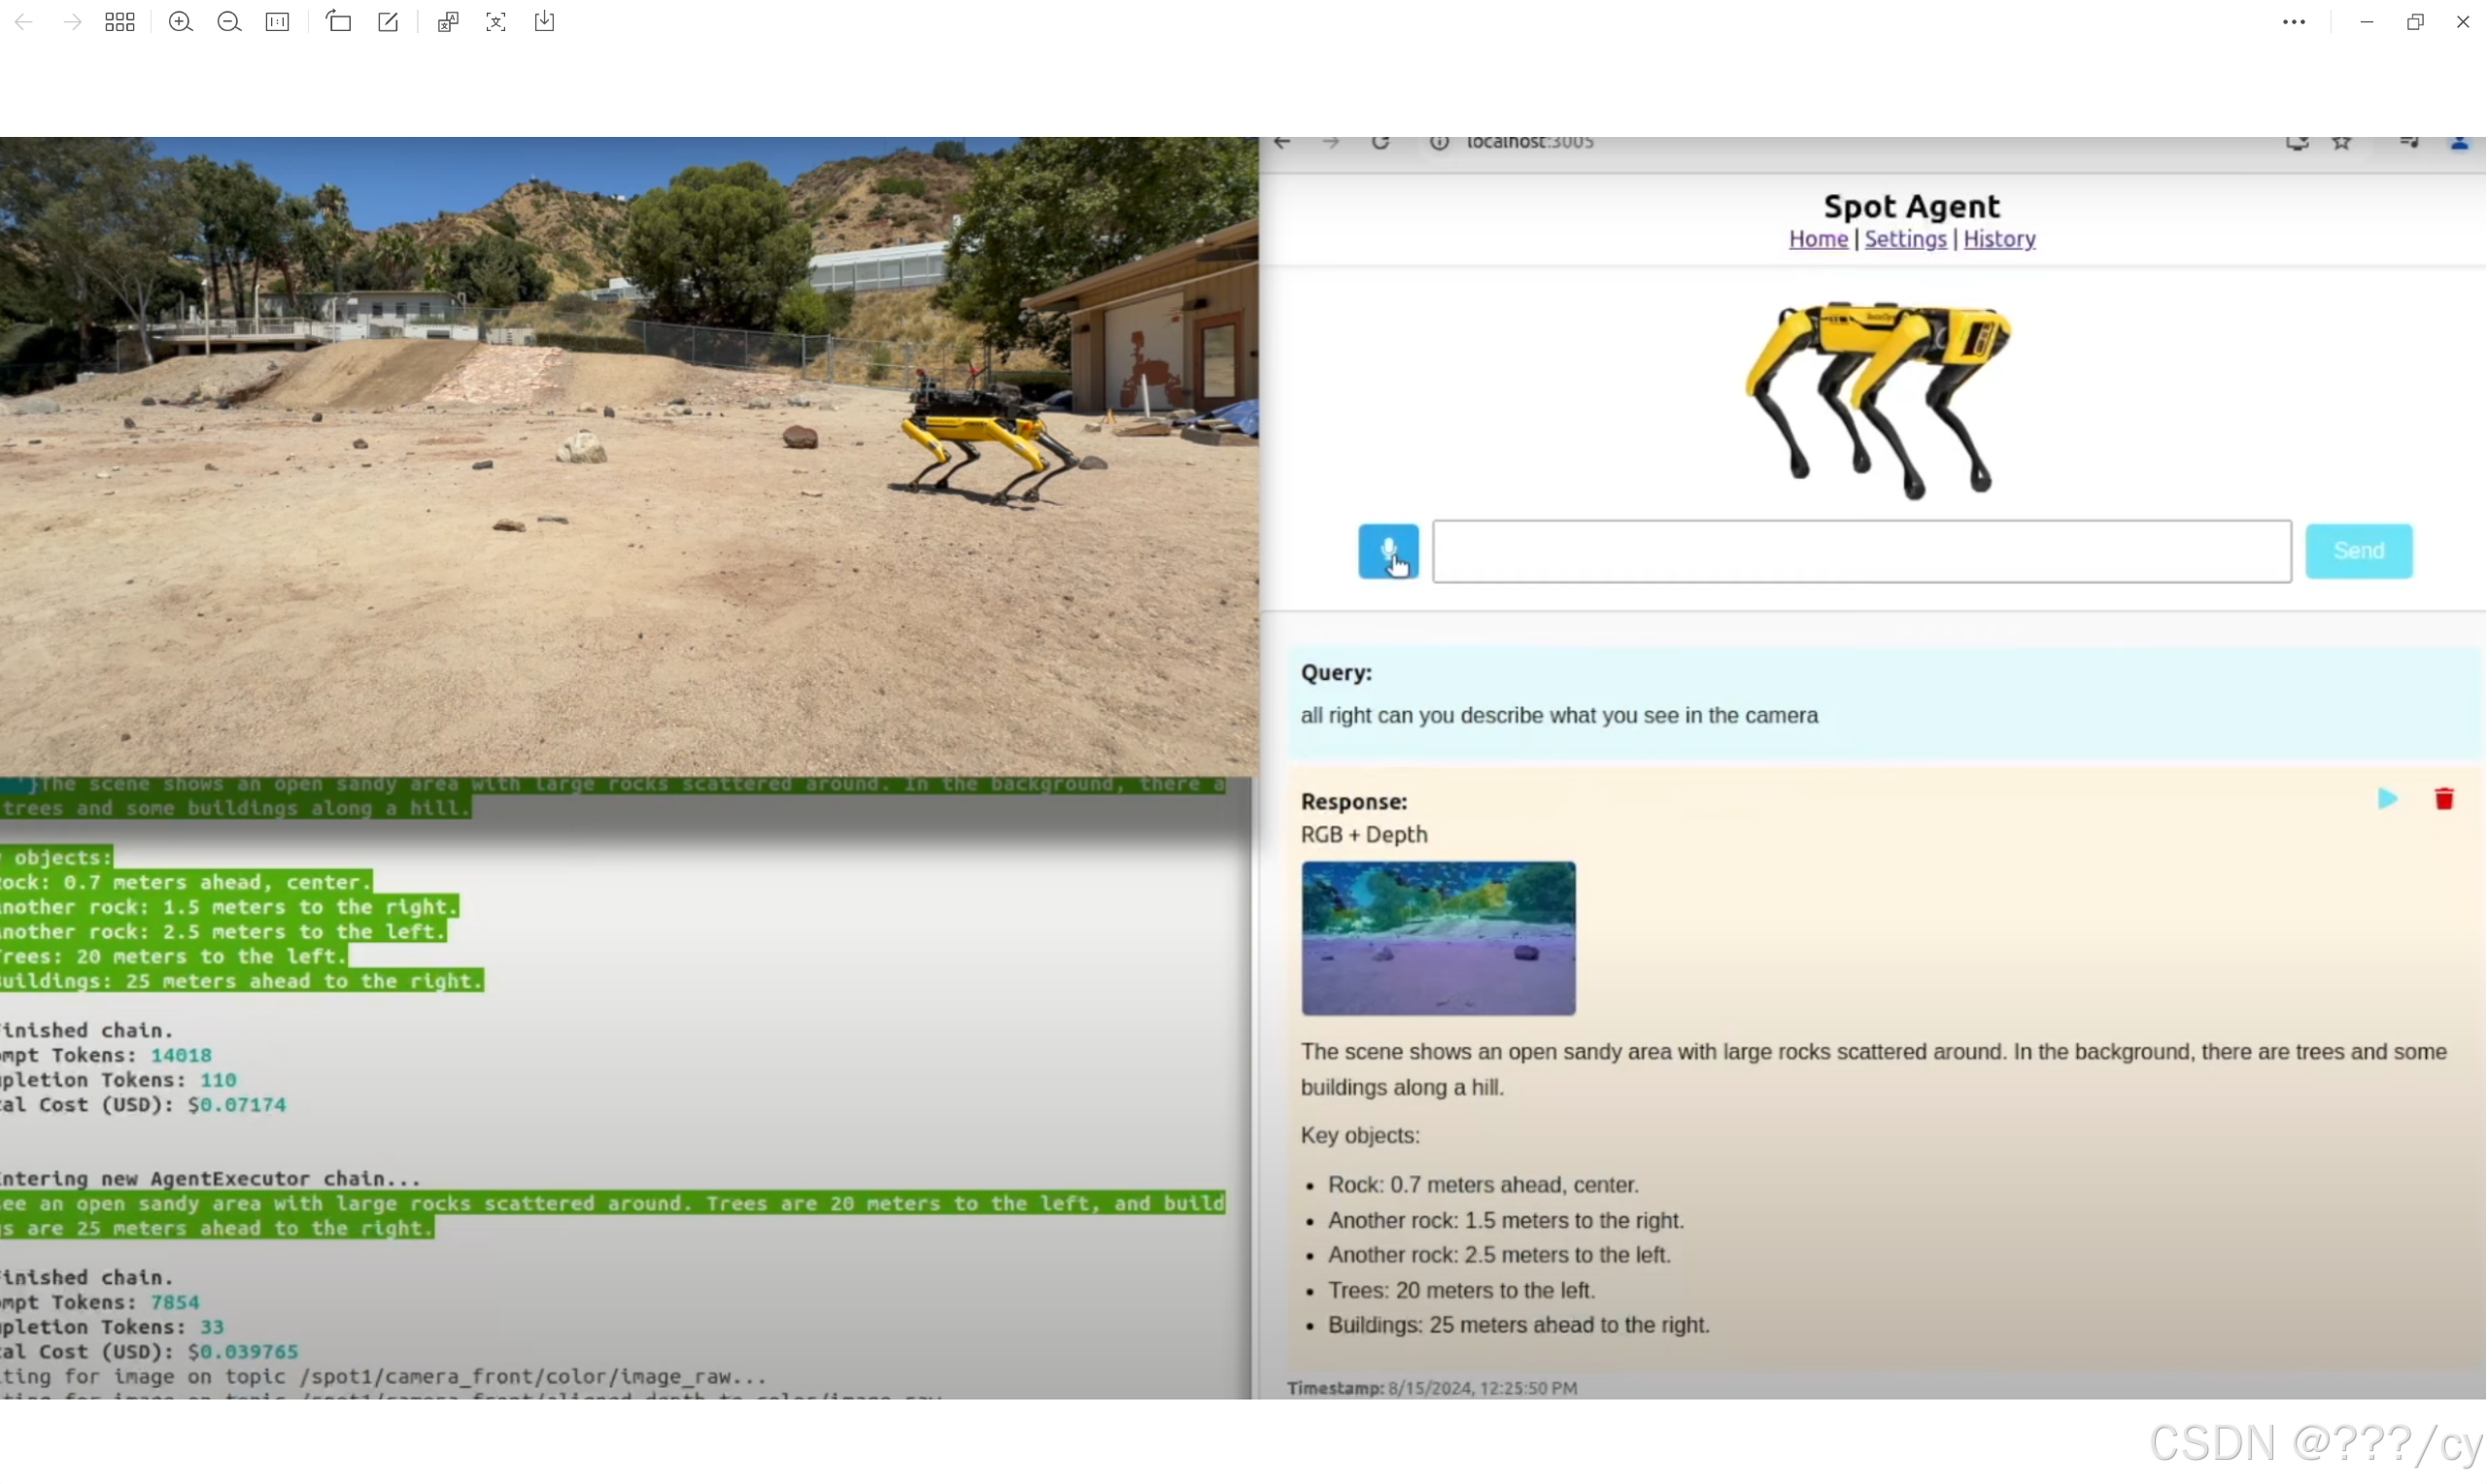2487x1484 pixels.
Task: Save the image with download icon
Action: coord(545,22)
